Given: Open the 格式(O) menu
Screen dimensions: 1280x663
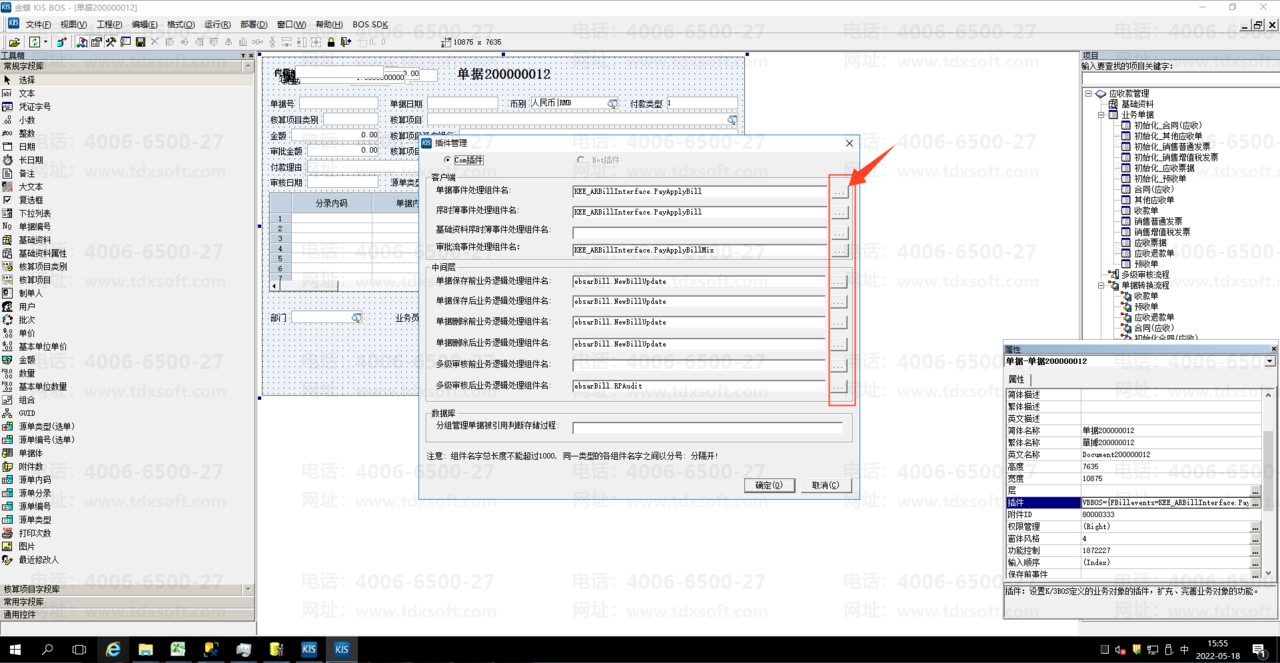Looking at the screenshot, I should click(x=181, y=24).
